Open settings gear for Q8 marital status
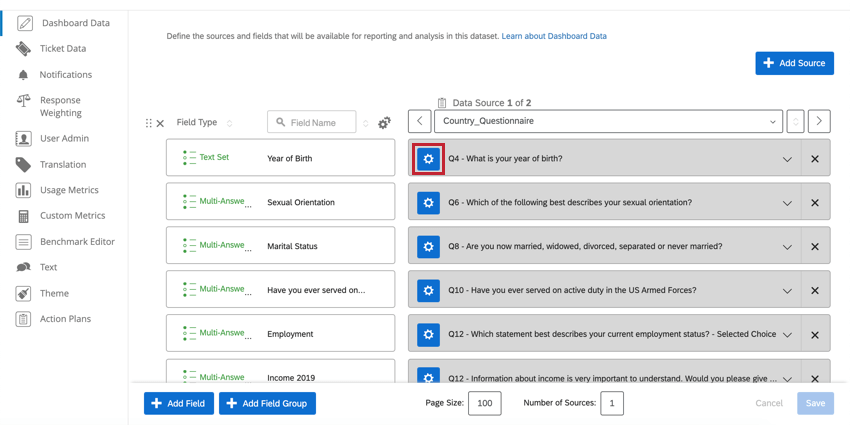 [428, 247]
